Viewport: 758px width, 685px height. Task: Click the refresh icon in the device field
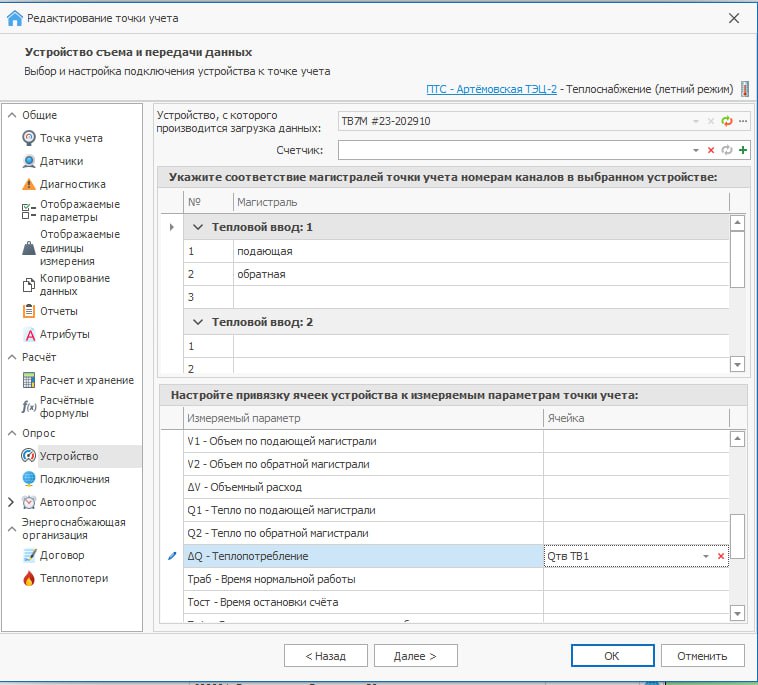(727, 121)
